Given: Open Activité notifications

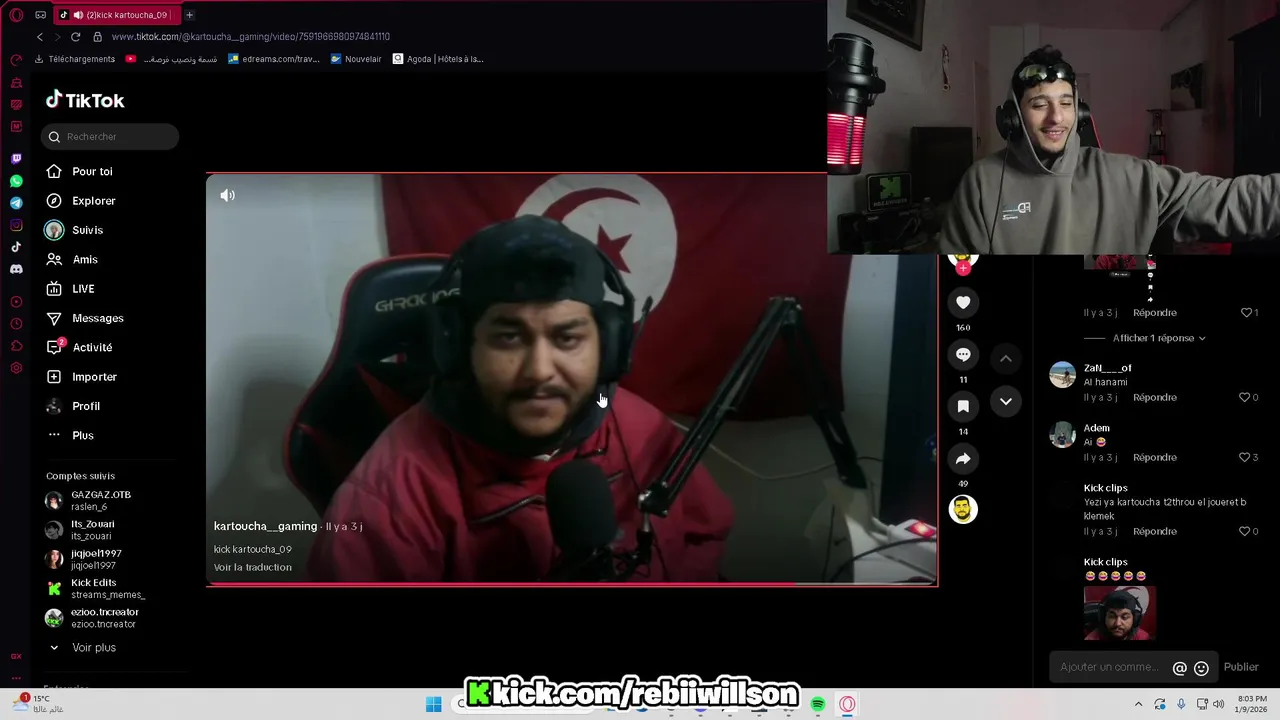Looking at the screenshot, I should [x=79, y=347].
